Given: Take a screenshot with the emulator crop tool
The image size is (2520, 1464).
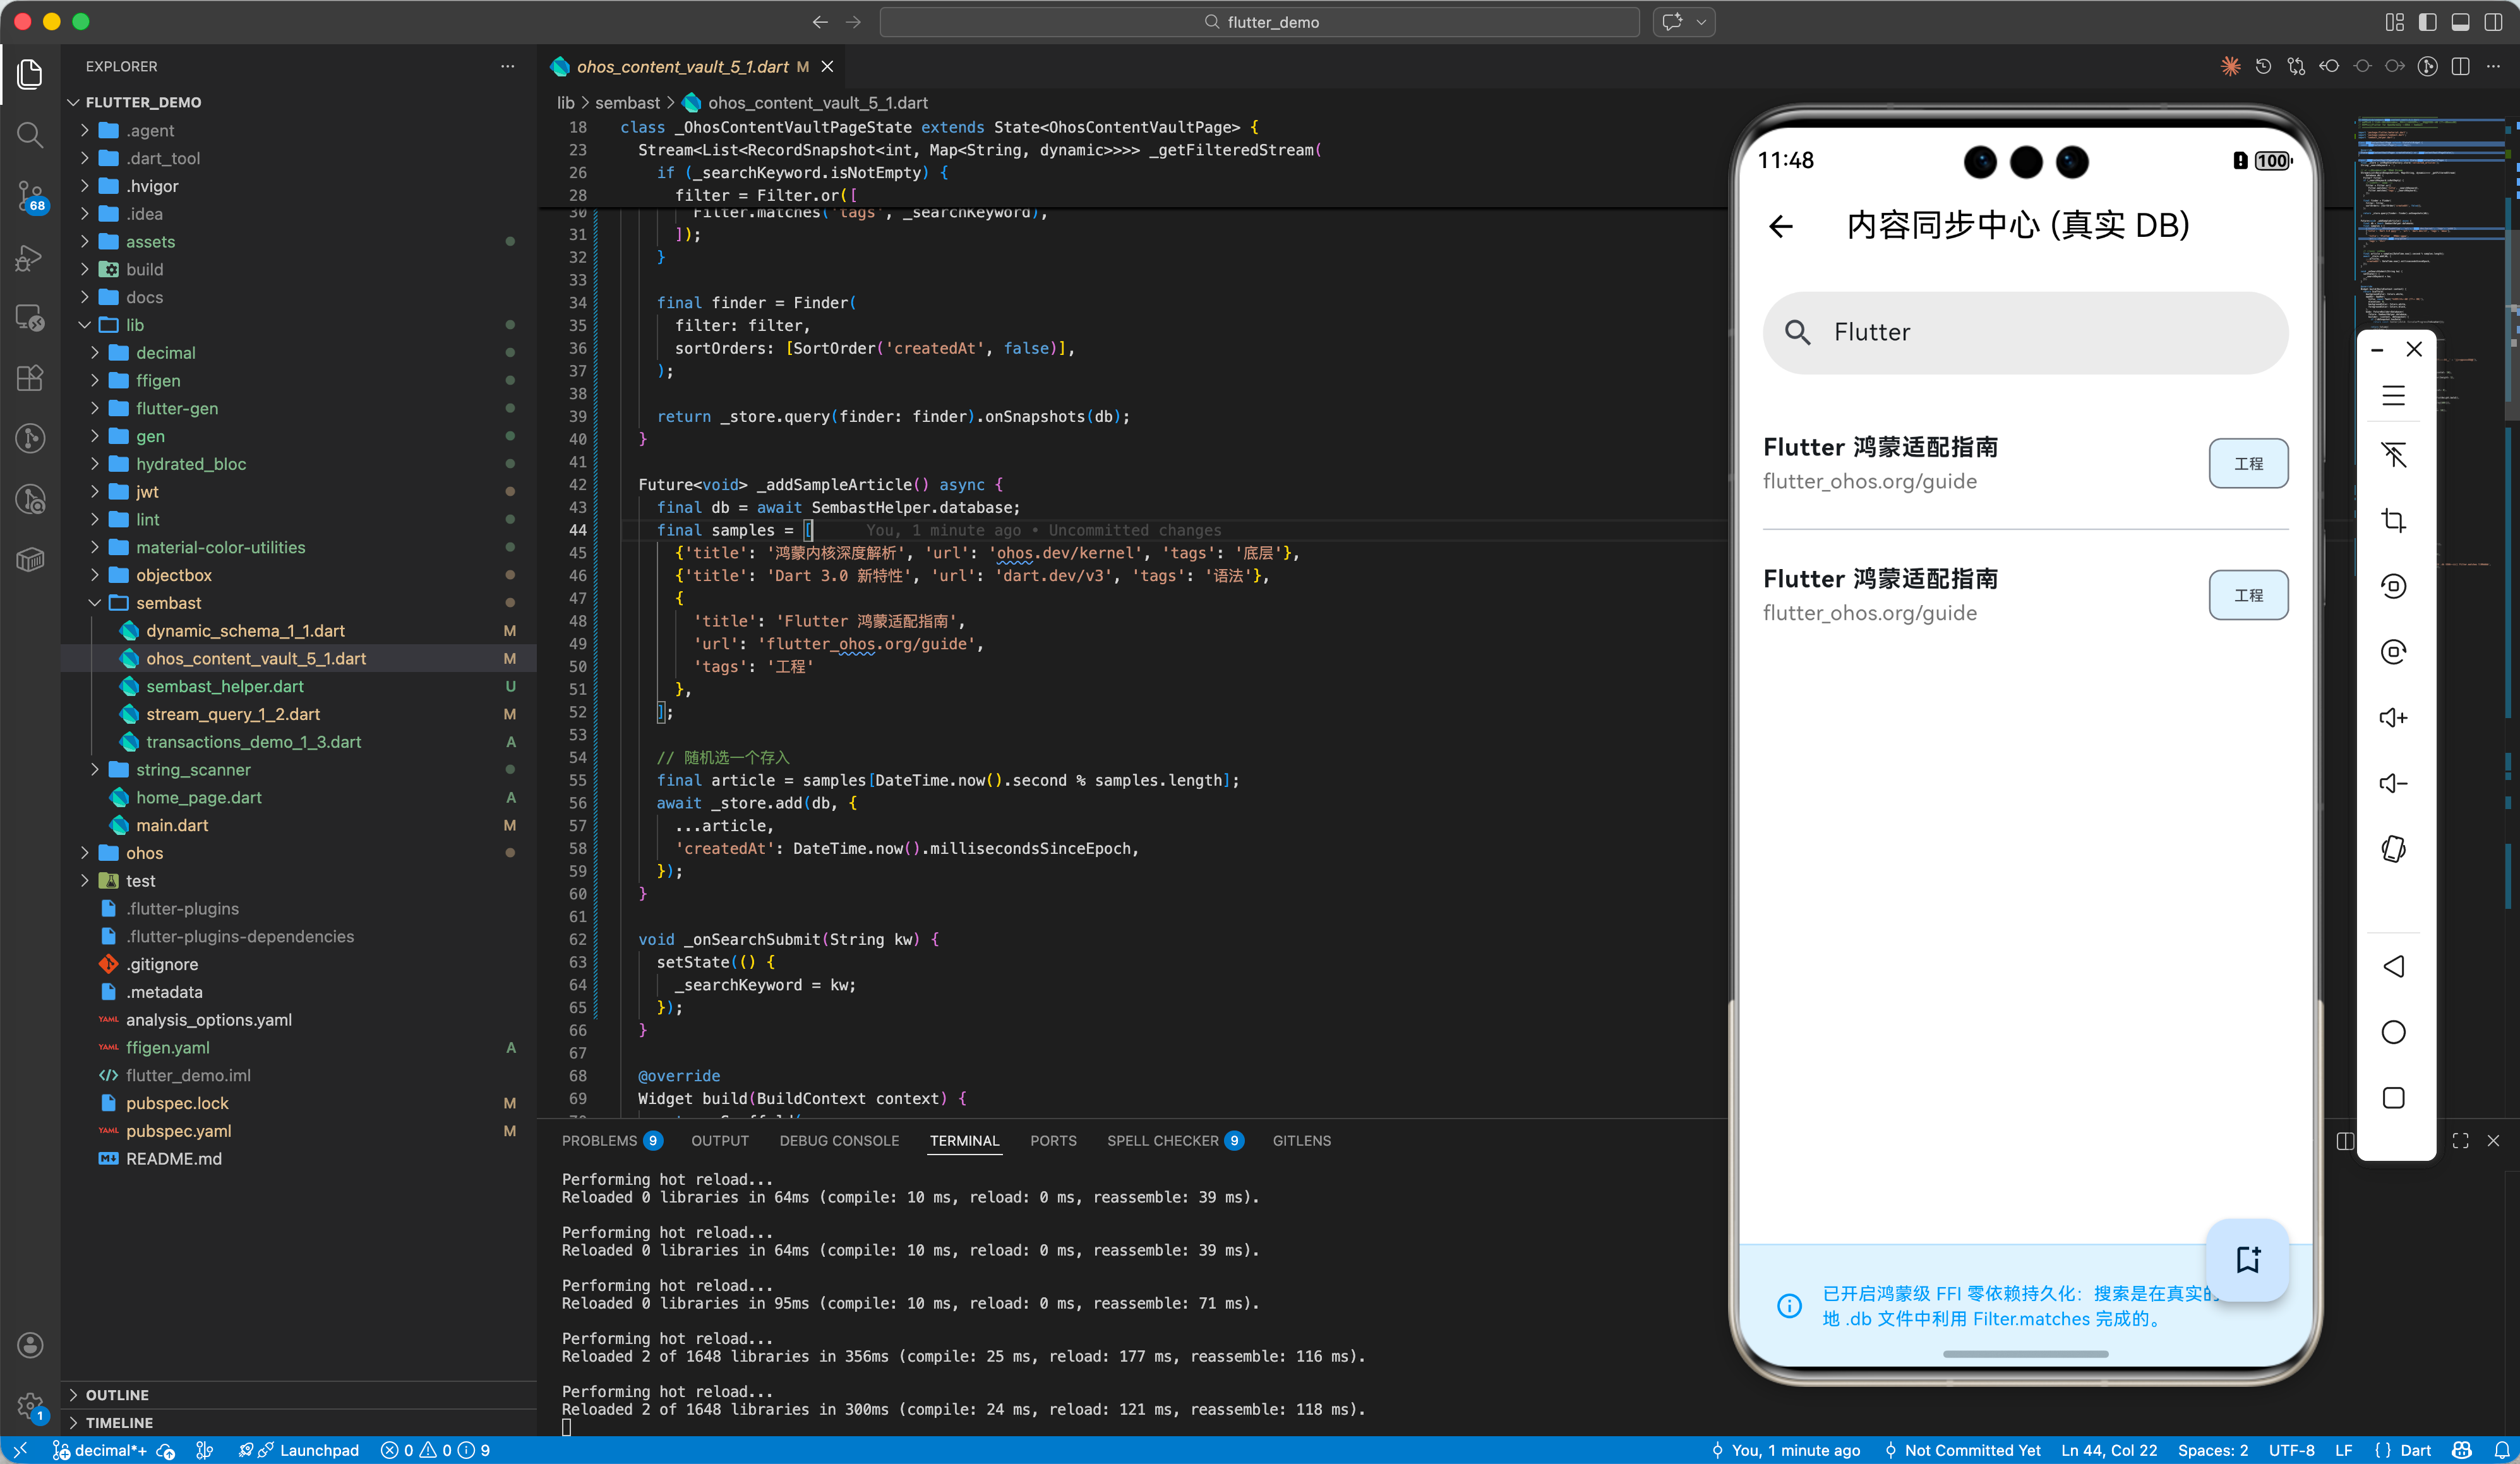Looking at the screenshot, I should (2394, 519).
